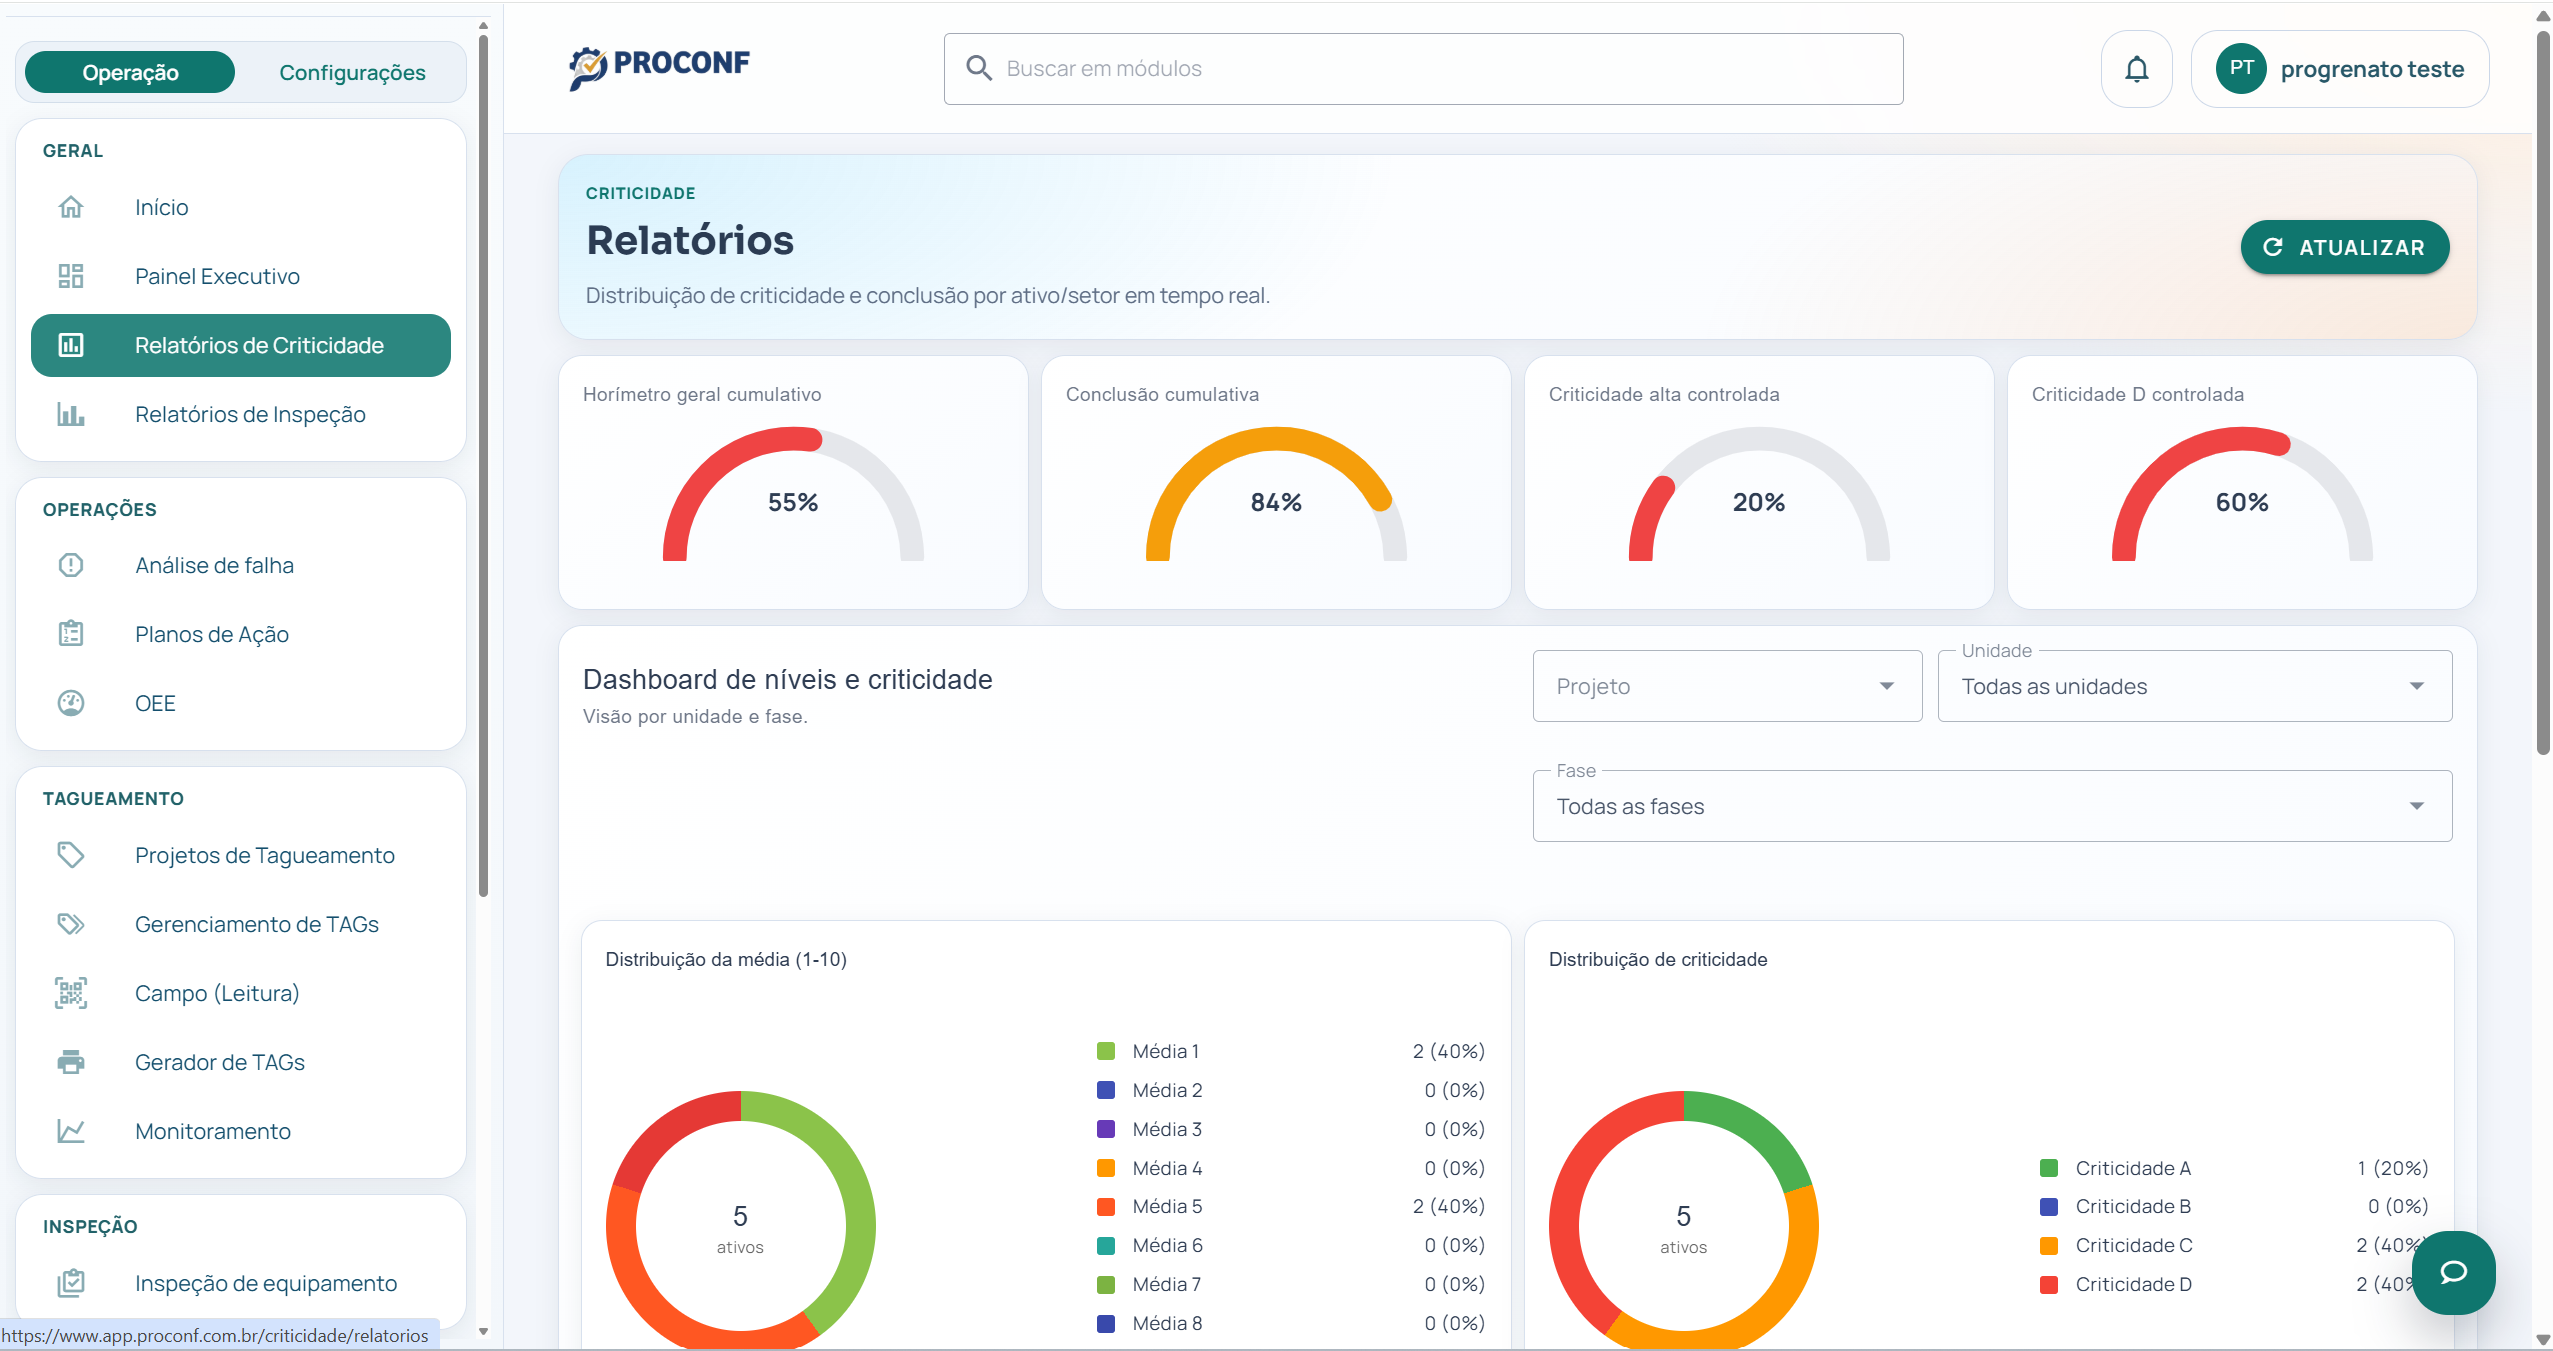Click the Início home icon
This screenshot has width=2553, height=1351.
71,207
